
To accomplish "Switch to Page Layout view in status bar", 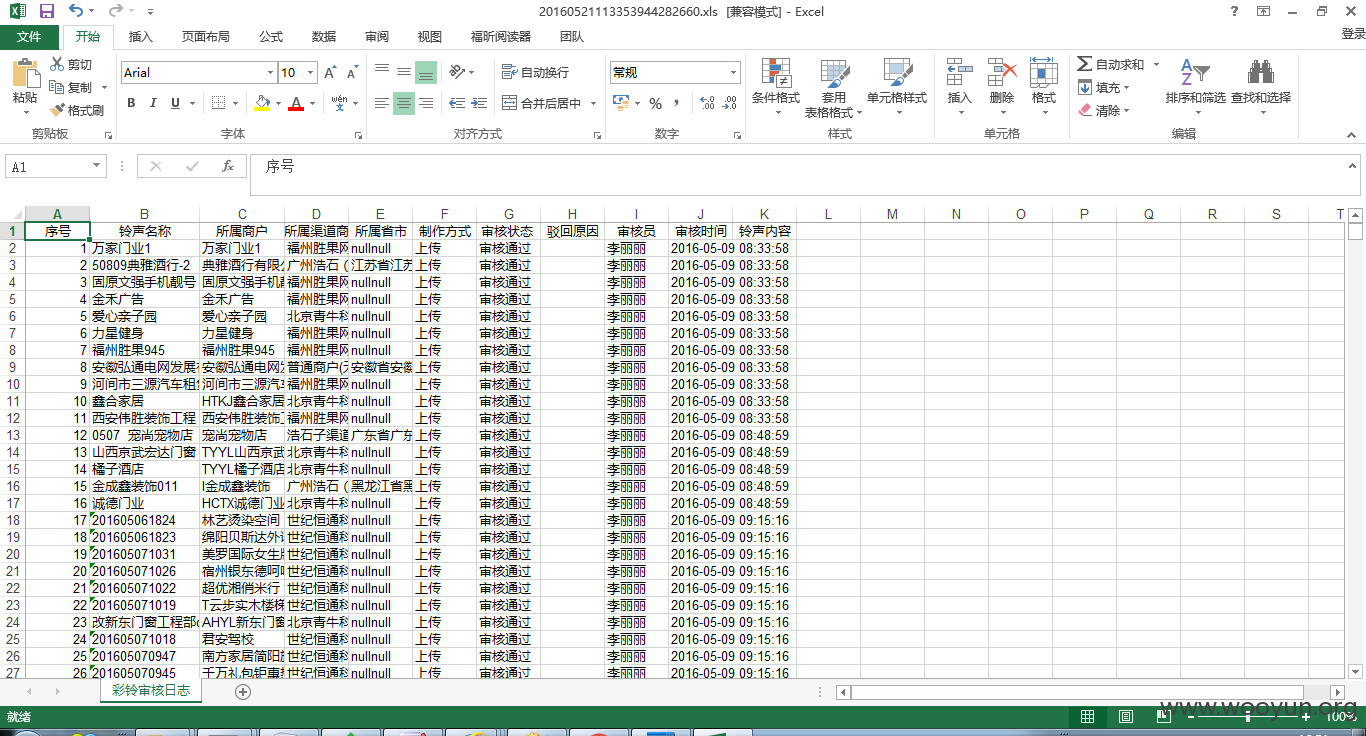I will pos(1126,716).
